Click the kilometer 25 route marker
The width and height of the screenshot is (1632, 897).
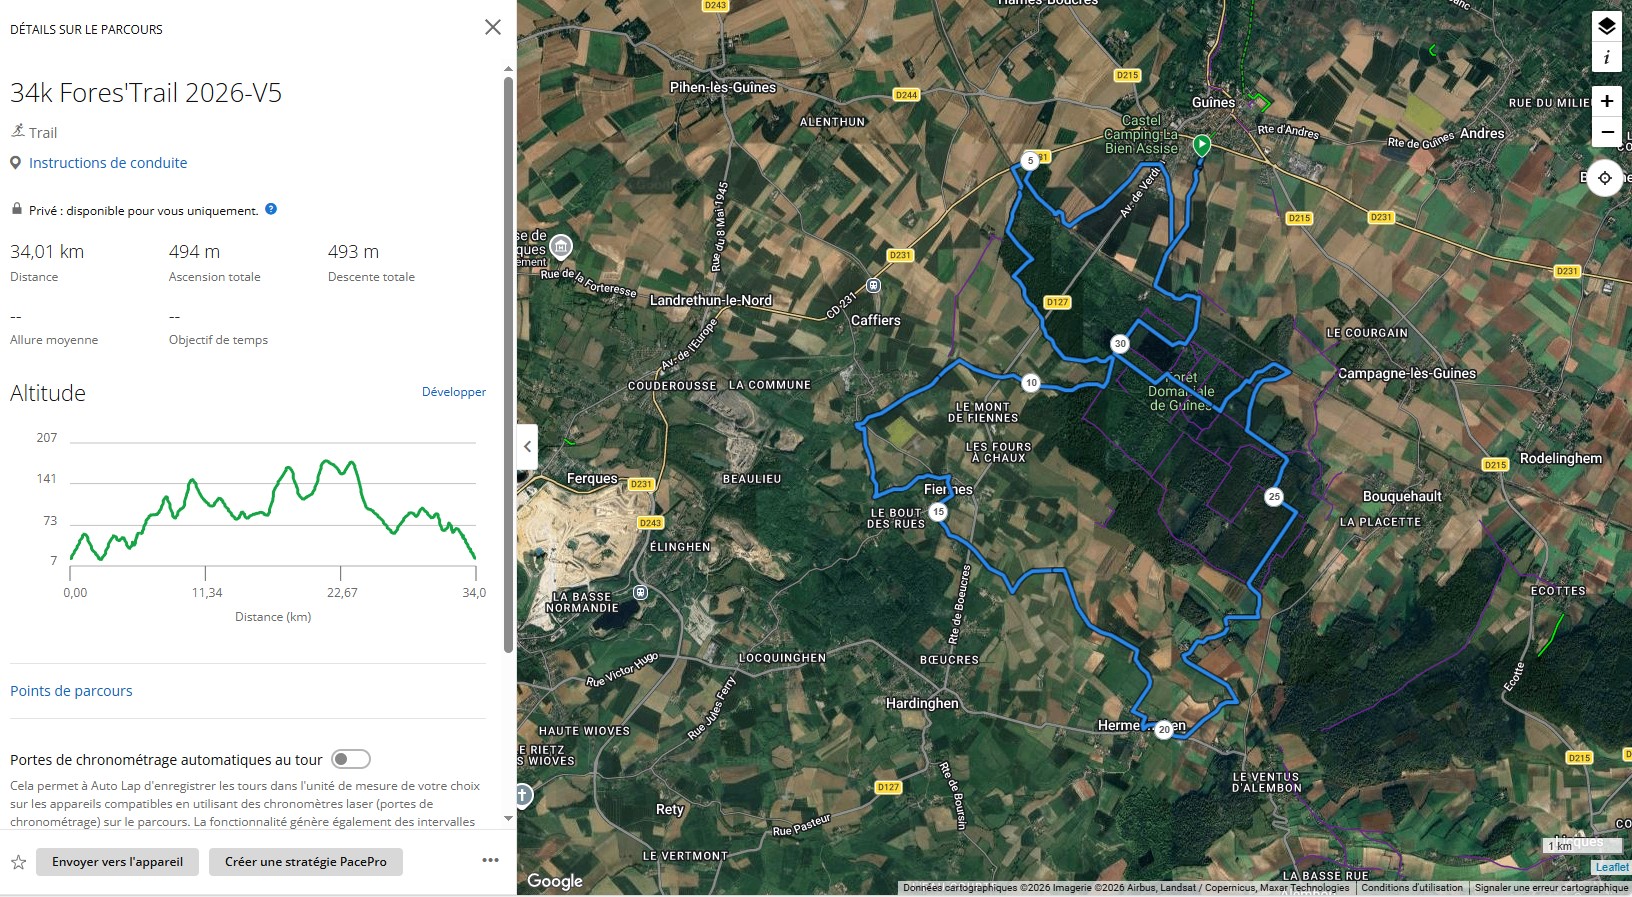tap(1274, 496)
